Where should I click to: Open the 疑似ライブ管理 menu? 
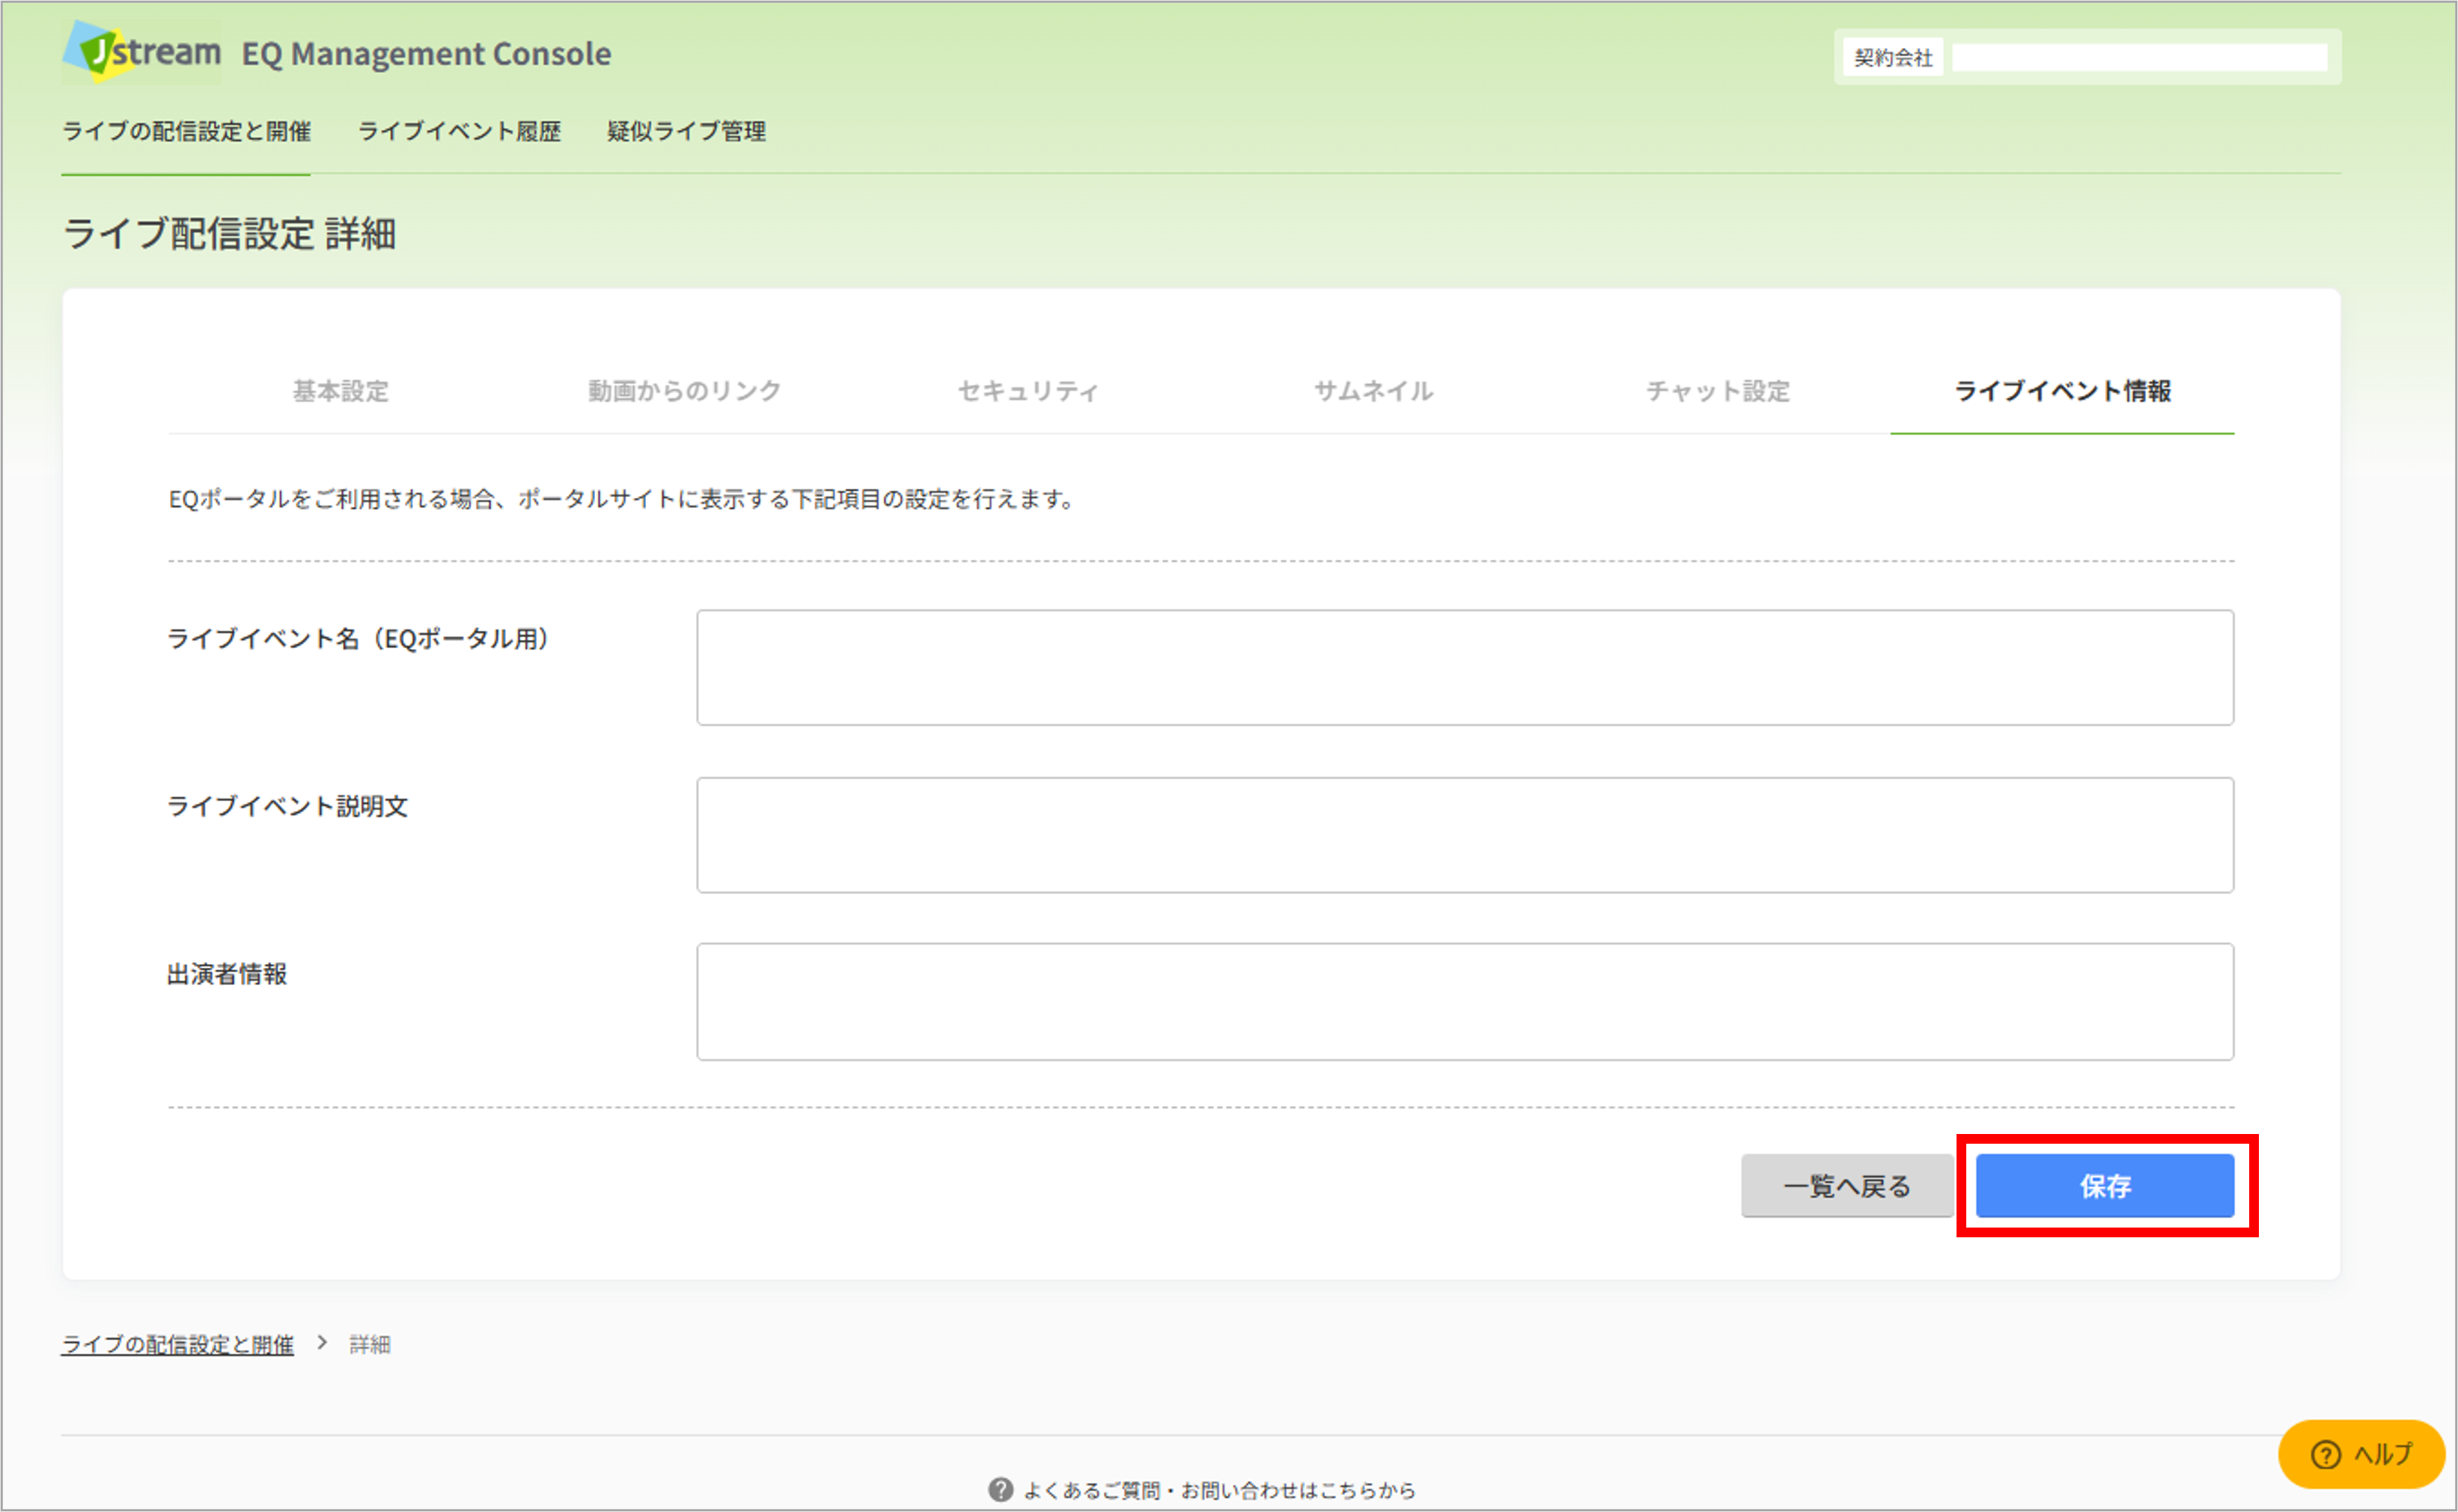686,132
